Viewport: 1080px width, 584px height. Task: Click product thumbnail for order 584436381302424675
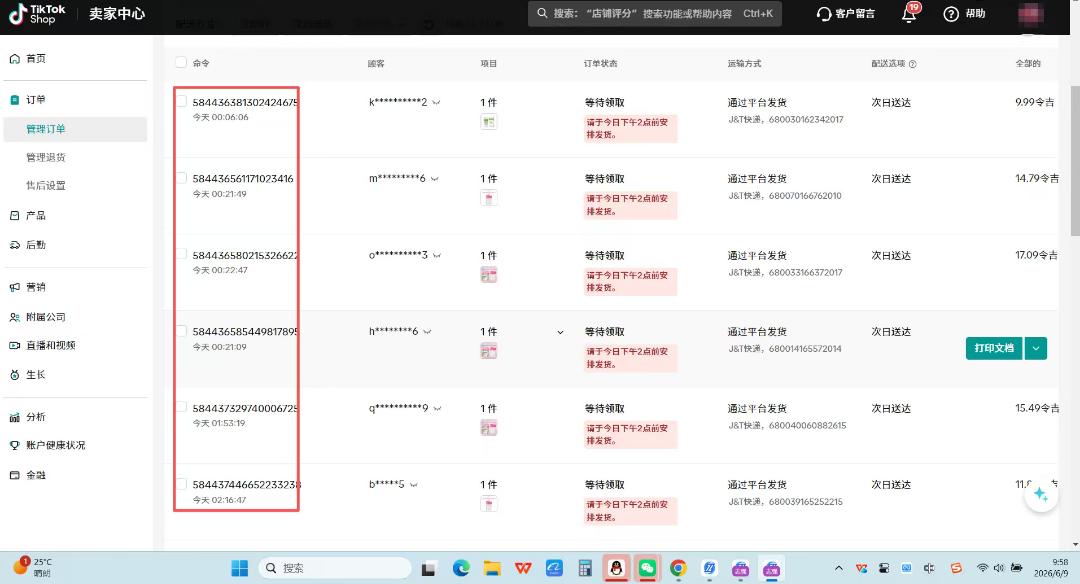coord(488,123)
